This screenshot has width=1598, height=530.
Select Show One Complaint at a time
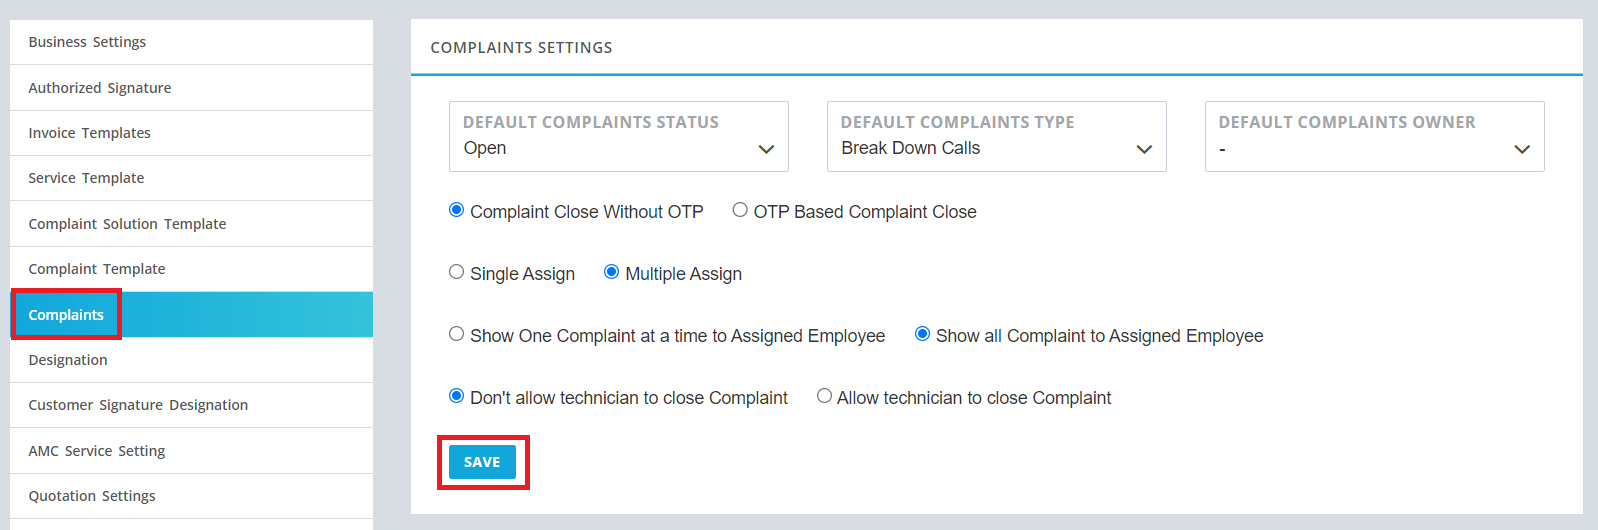click(x=457, y=334)
